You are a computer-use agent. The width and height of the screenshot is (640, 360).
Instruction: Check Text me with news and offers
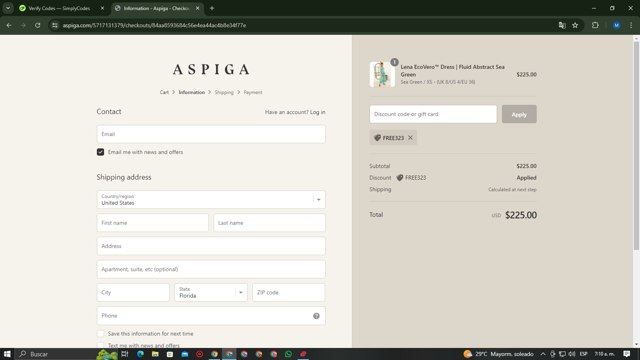pyautogui.click(x=100, y=345)
